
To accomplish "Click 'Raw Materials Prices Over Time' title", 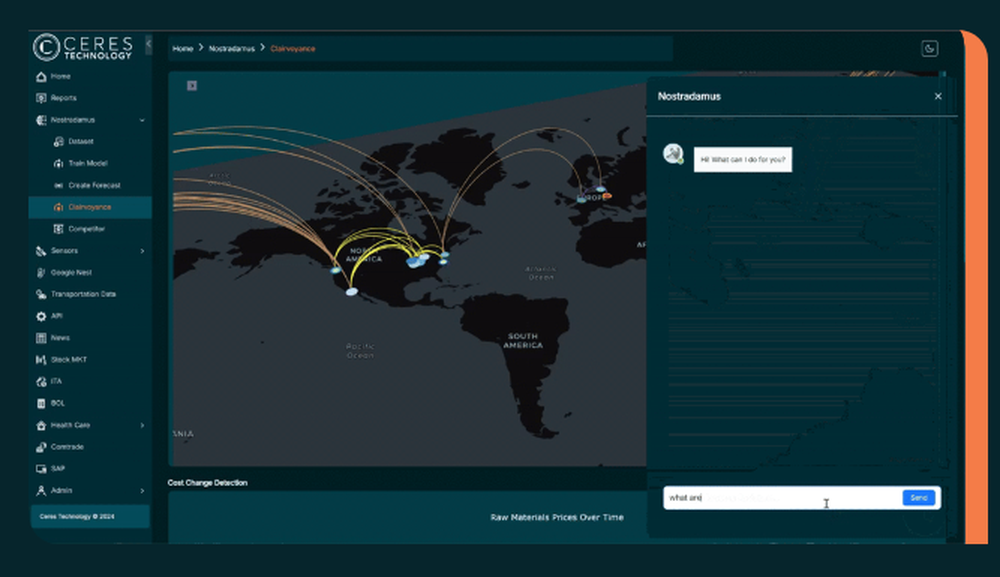I will pos(557,517).
